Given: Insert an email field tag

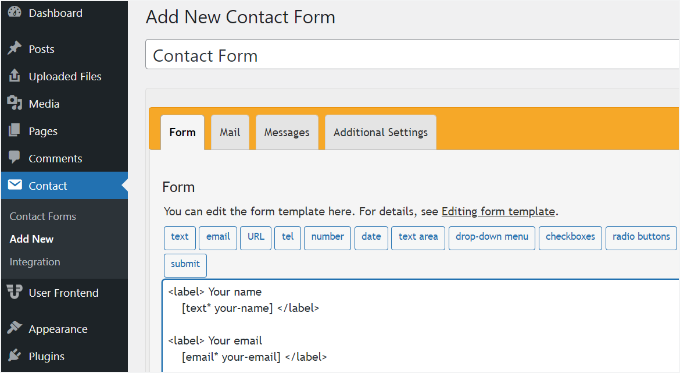Looking at the screenshot, I should (x=218, y=237).
